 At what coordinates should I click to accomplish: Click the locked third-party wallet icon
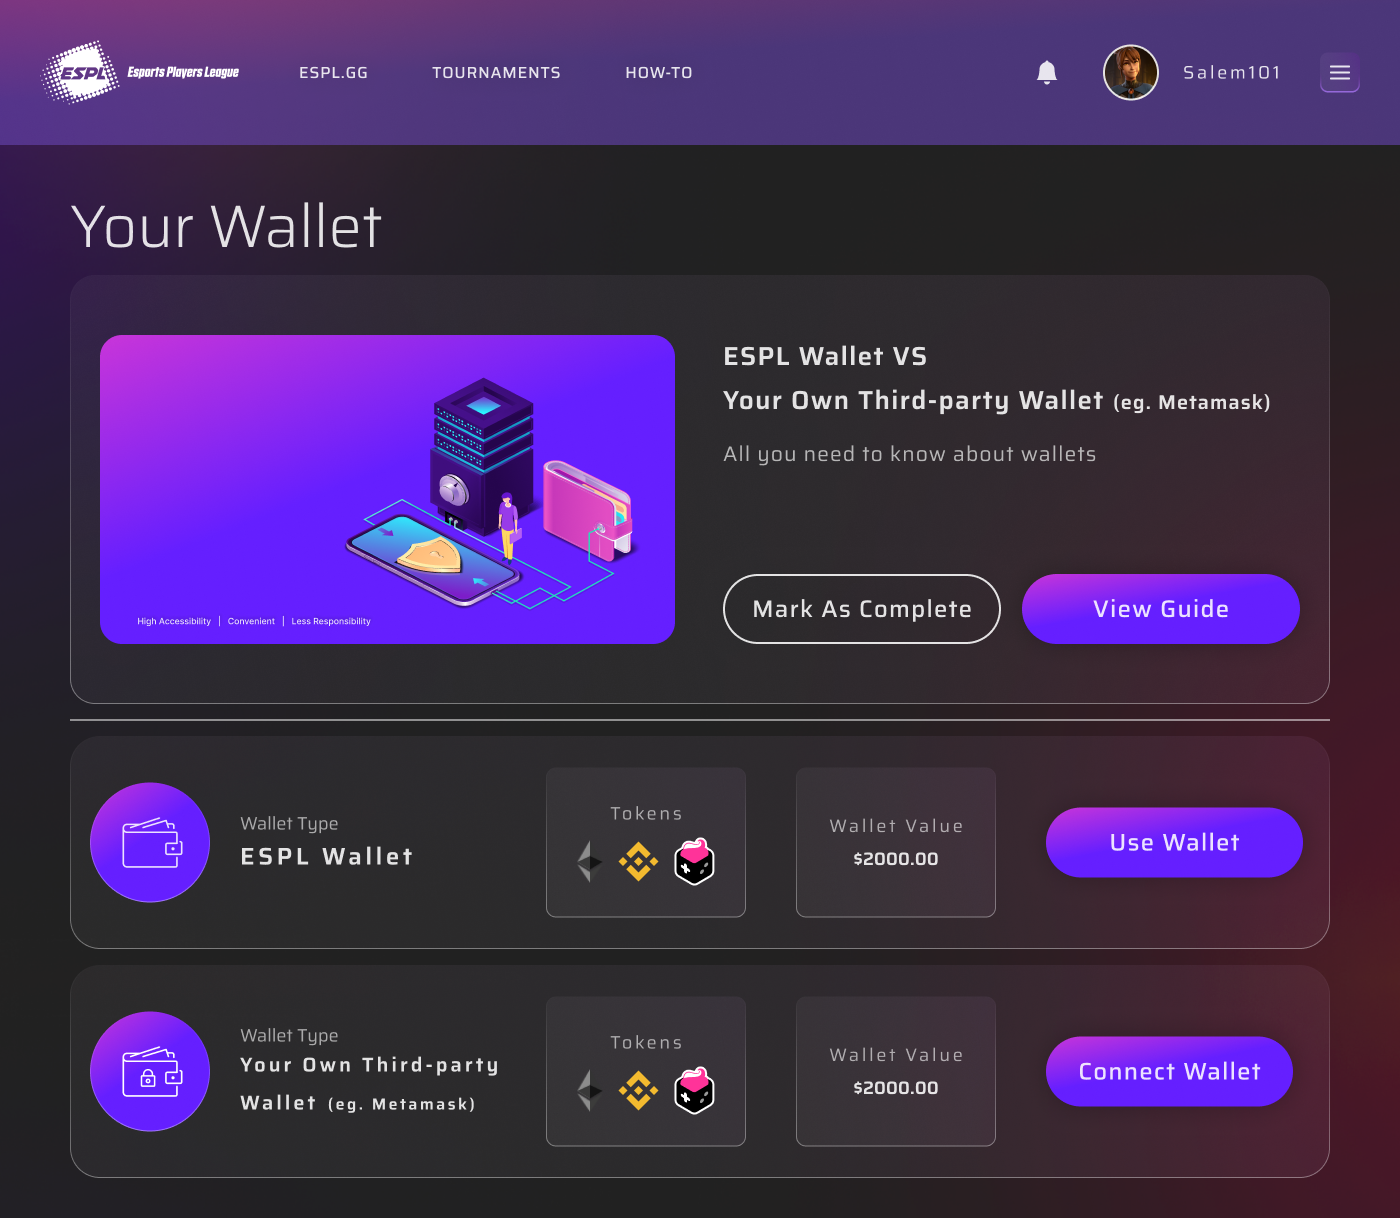[150, 1071]
